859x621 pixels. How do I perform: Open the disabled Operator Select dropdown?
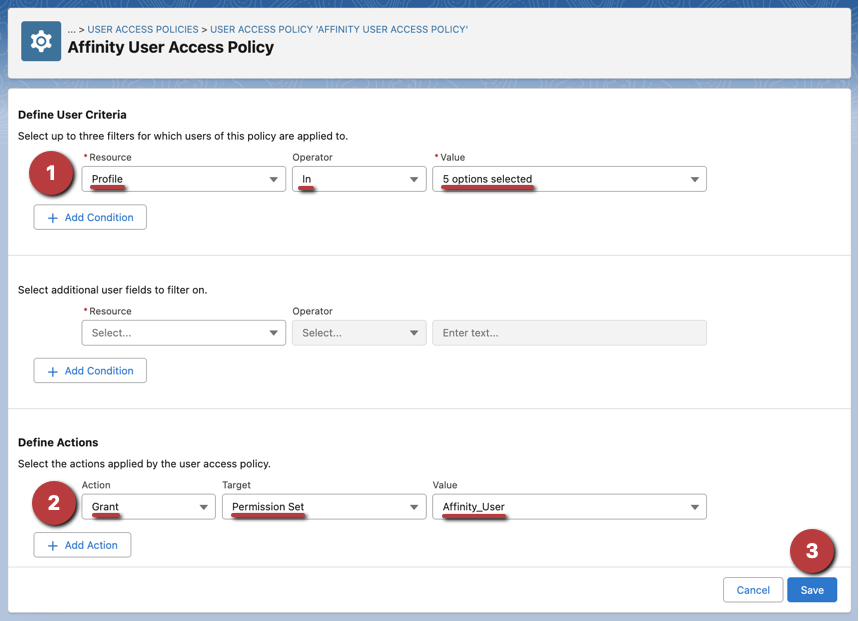[359, 333]
